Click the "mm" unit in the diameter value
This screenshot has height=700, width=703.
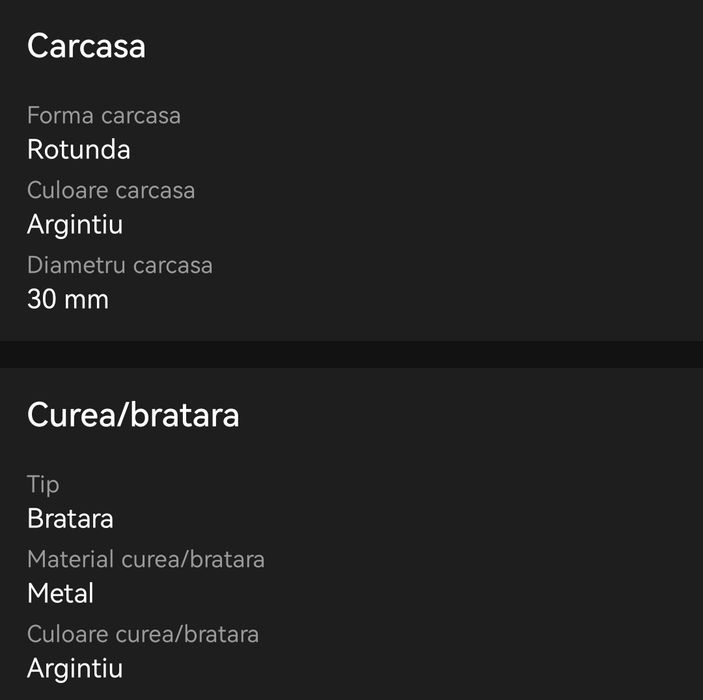pos(86,299)
